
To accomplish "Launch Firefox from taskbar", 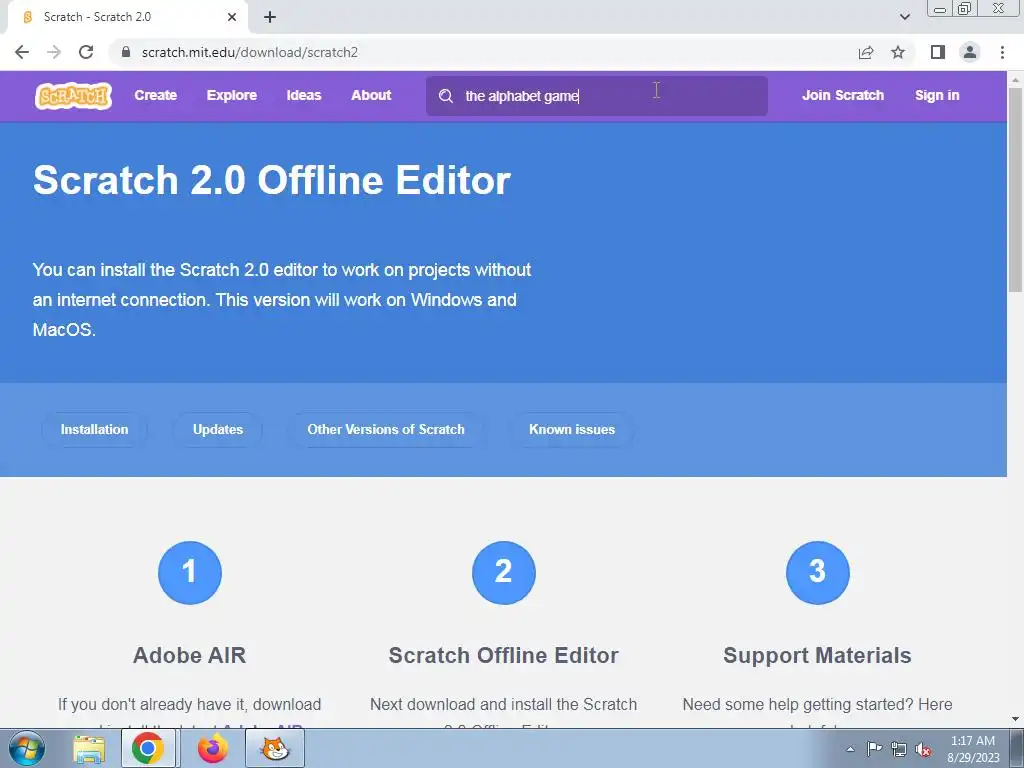I will point(213,748).
